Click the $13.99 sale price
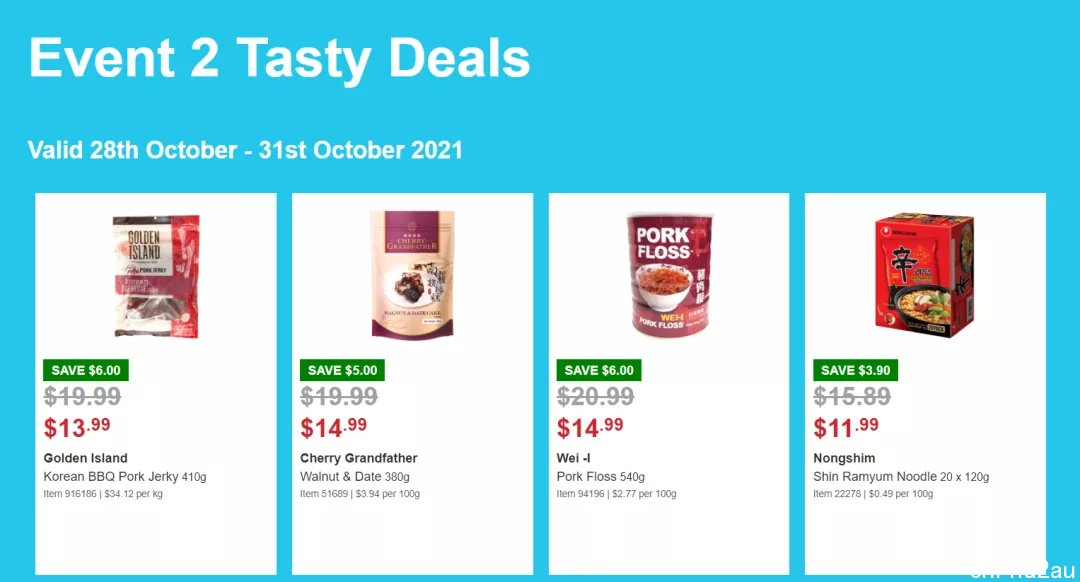This screenshot has height=582, width=1080. point(76,428)
